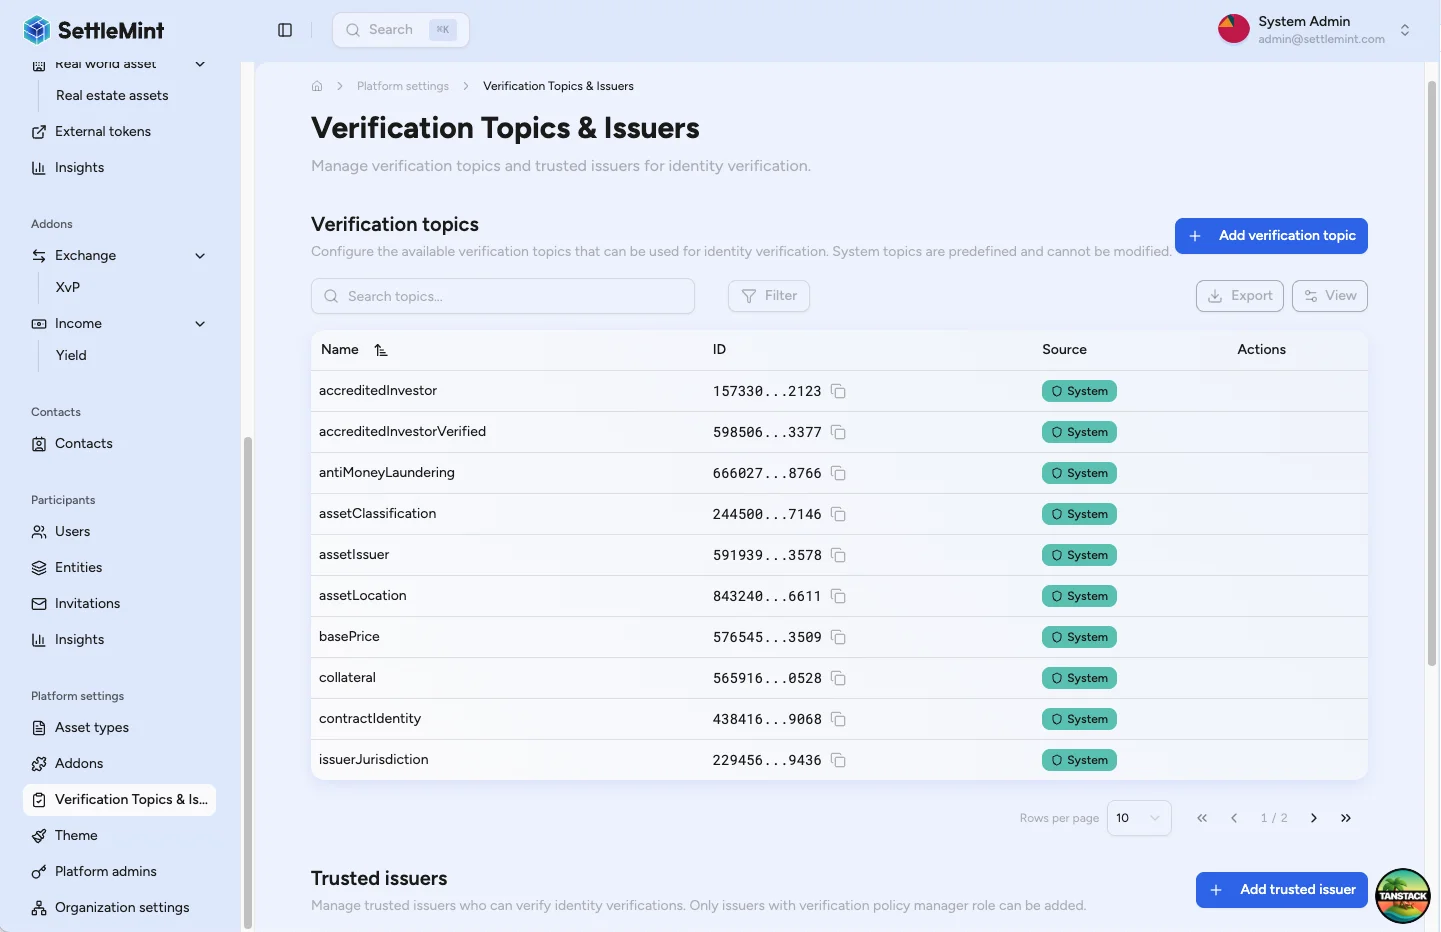The height and width of the screenshot is (932, 1441).
Task: Expand the Income section chevron
Action: coord(199,323)
